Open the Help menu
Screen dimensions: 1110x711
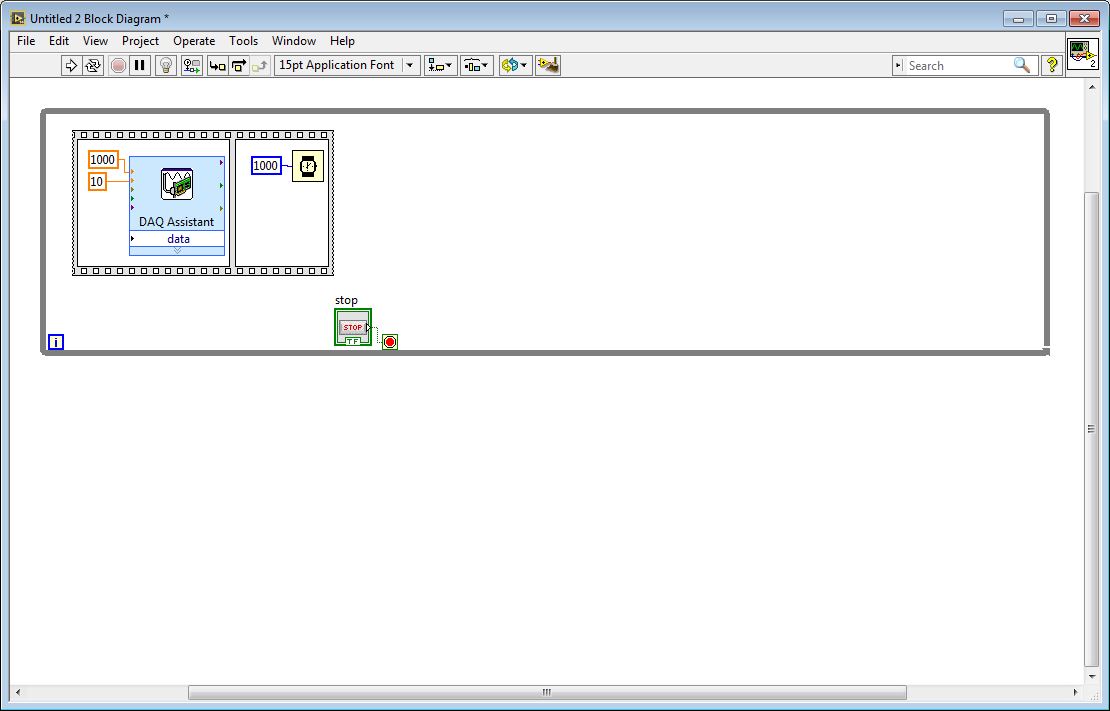342,41
